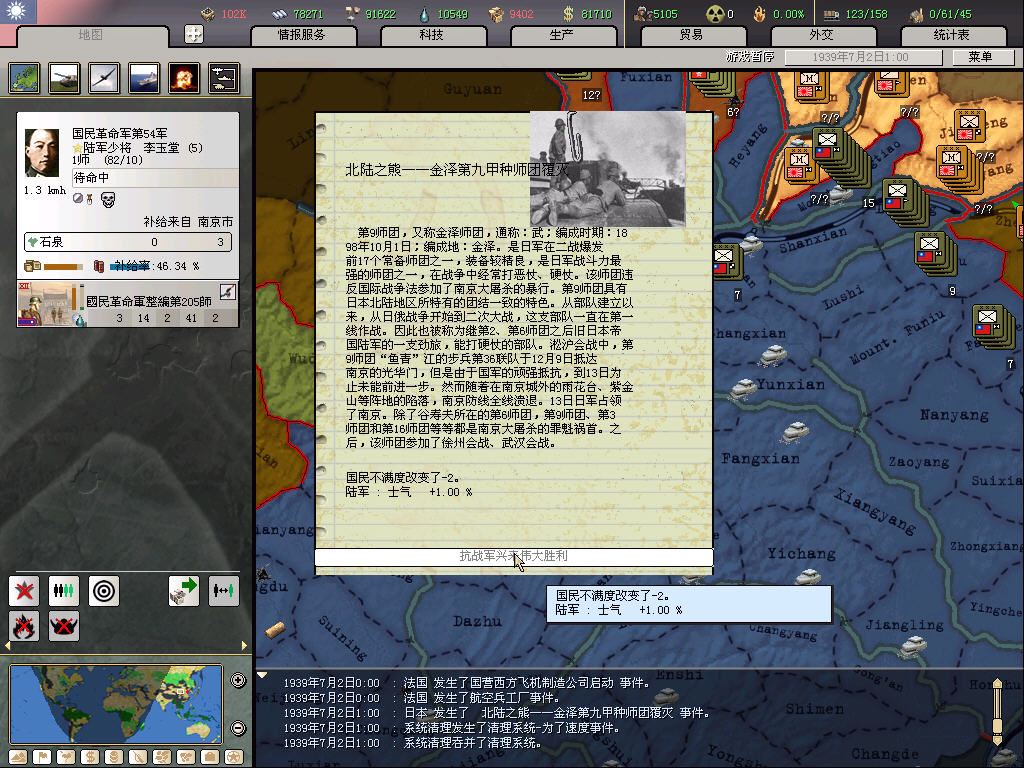Viewport: 1024px width, 768px height.
Task: Zoom out the minimap with minus
Action: 238,728
